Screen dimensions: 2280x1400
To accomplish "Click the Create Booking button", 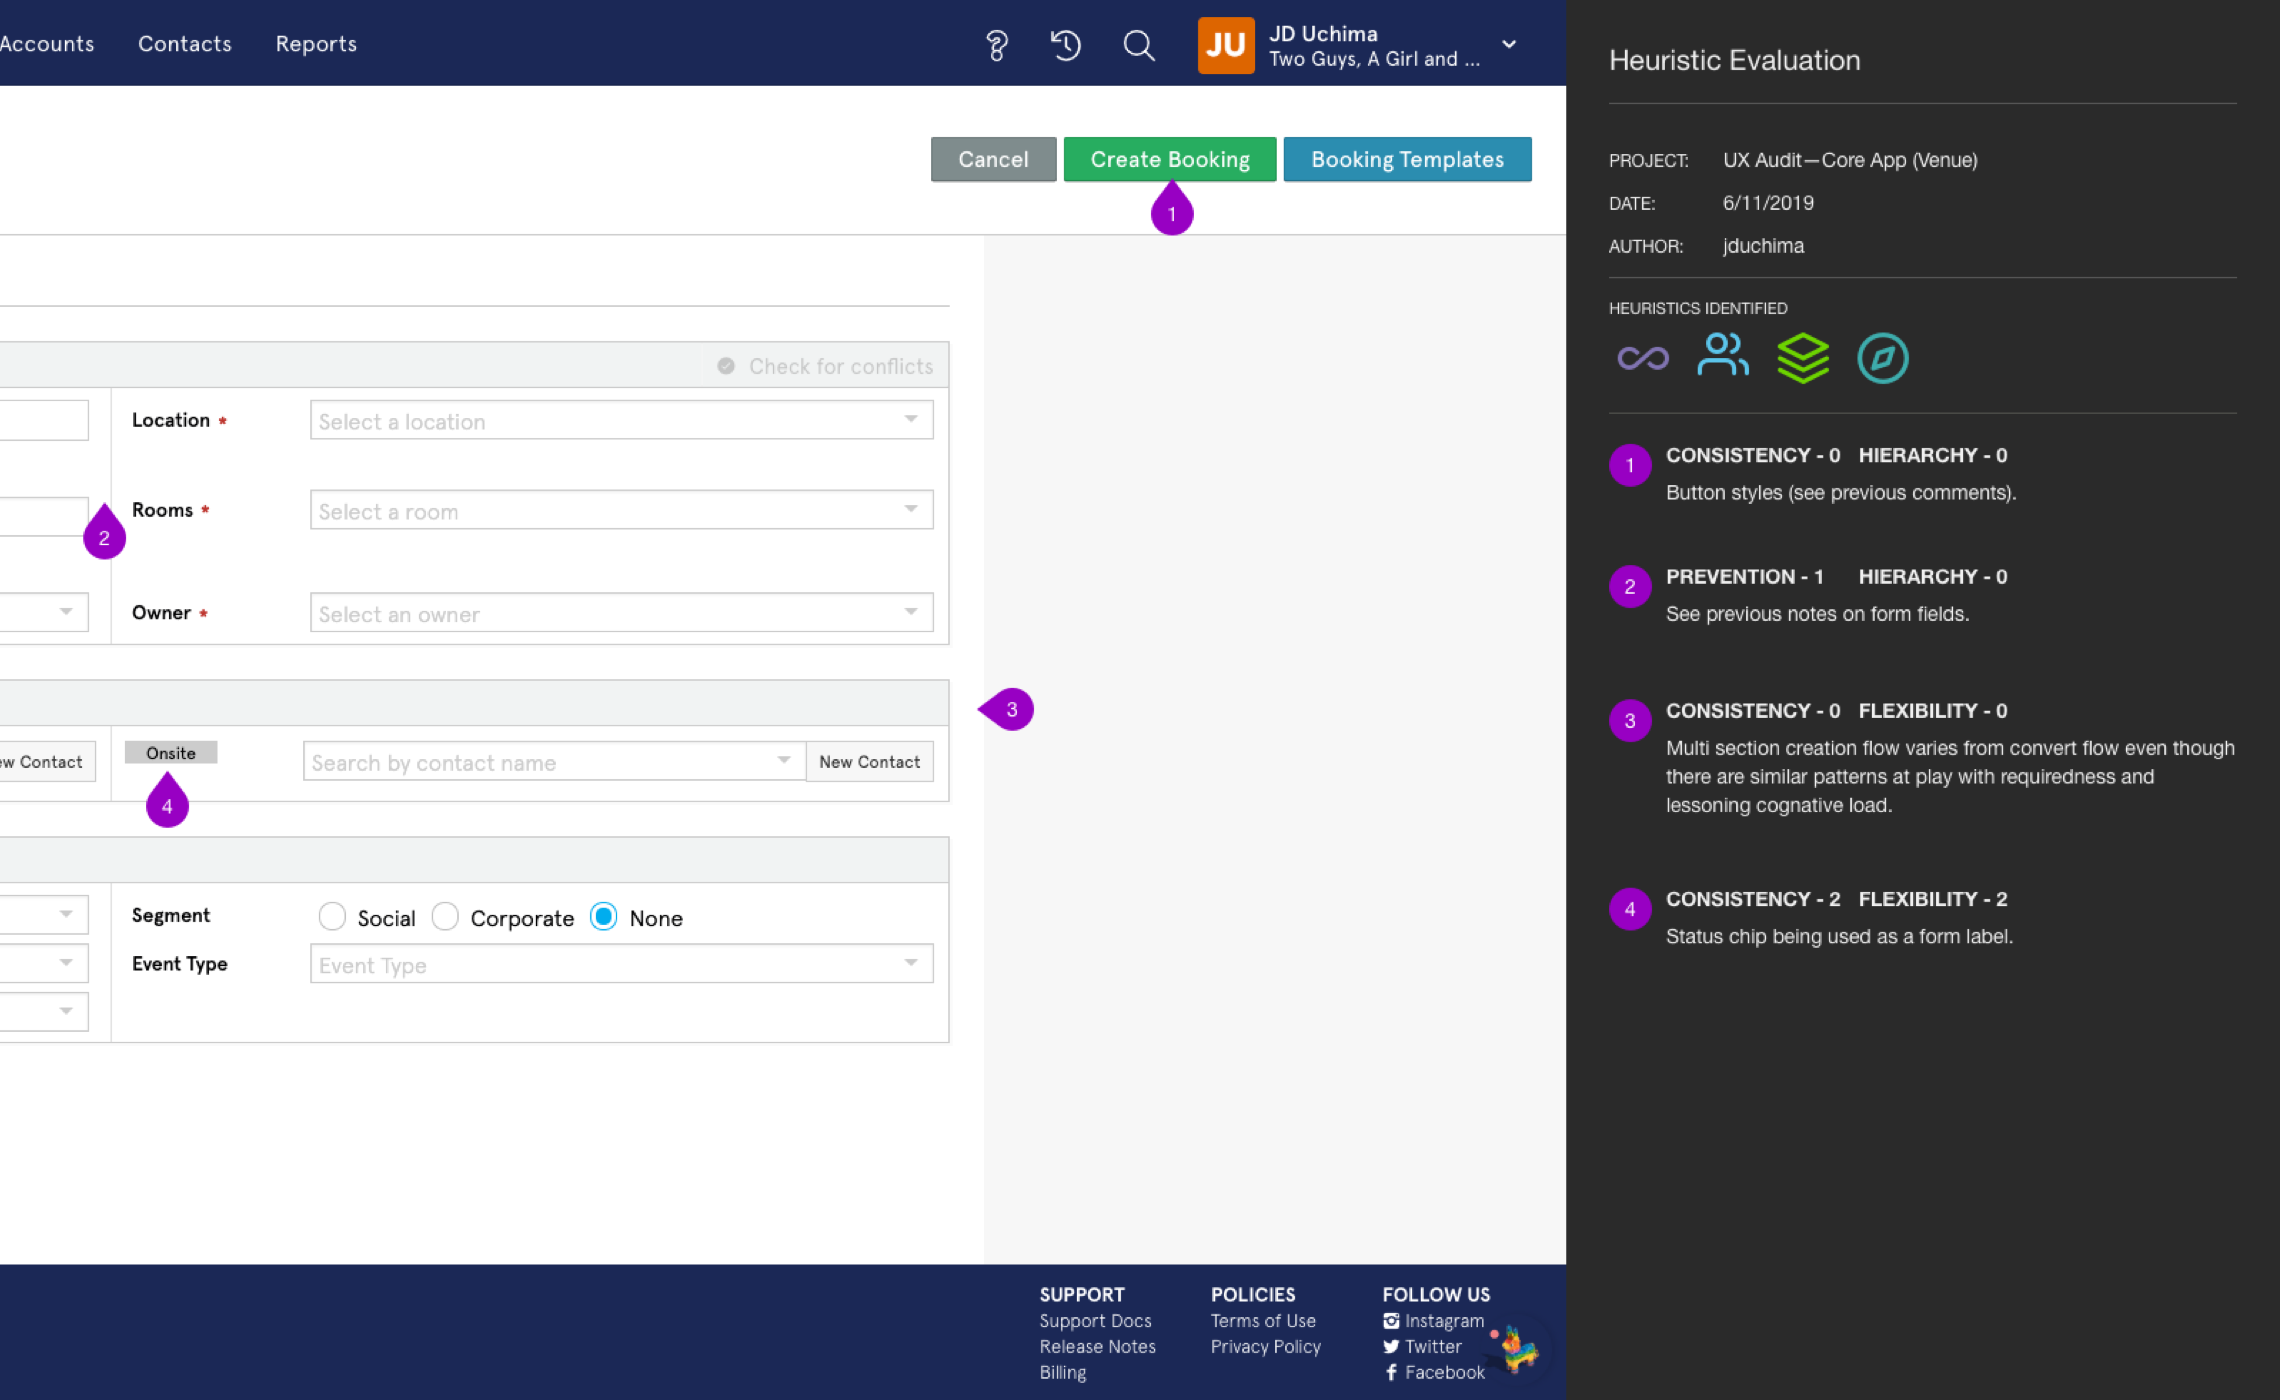I will (x=1169, y=159).
